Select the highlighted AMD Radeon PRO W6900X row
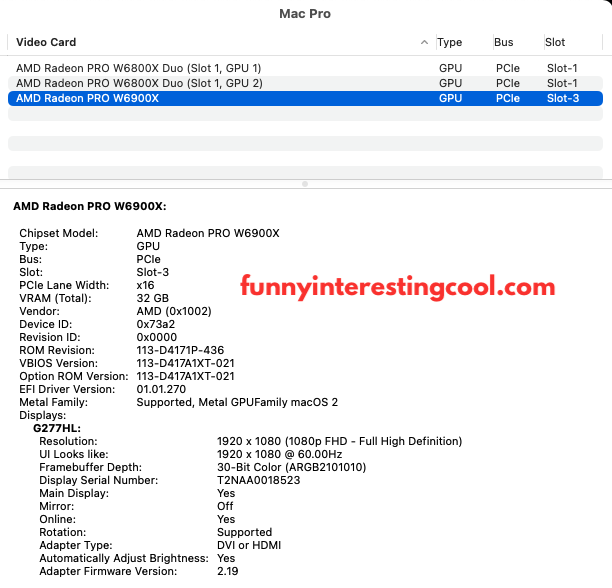 click(305, 98)
